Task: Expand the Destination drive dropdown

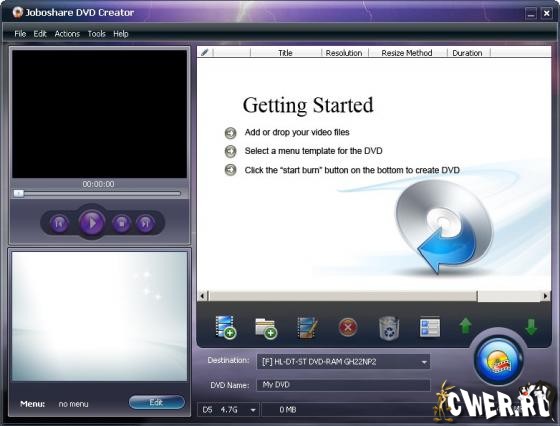Action: (424, 362)
